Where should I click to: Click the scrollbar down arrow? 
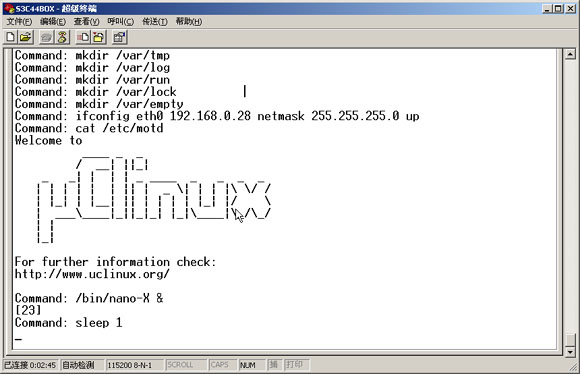pyautogui.click(x=570, y=352)
